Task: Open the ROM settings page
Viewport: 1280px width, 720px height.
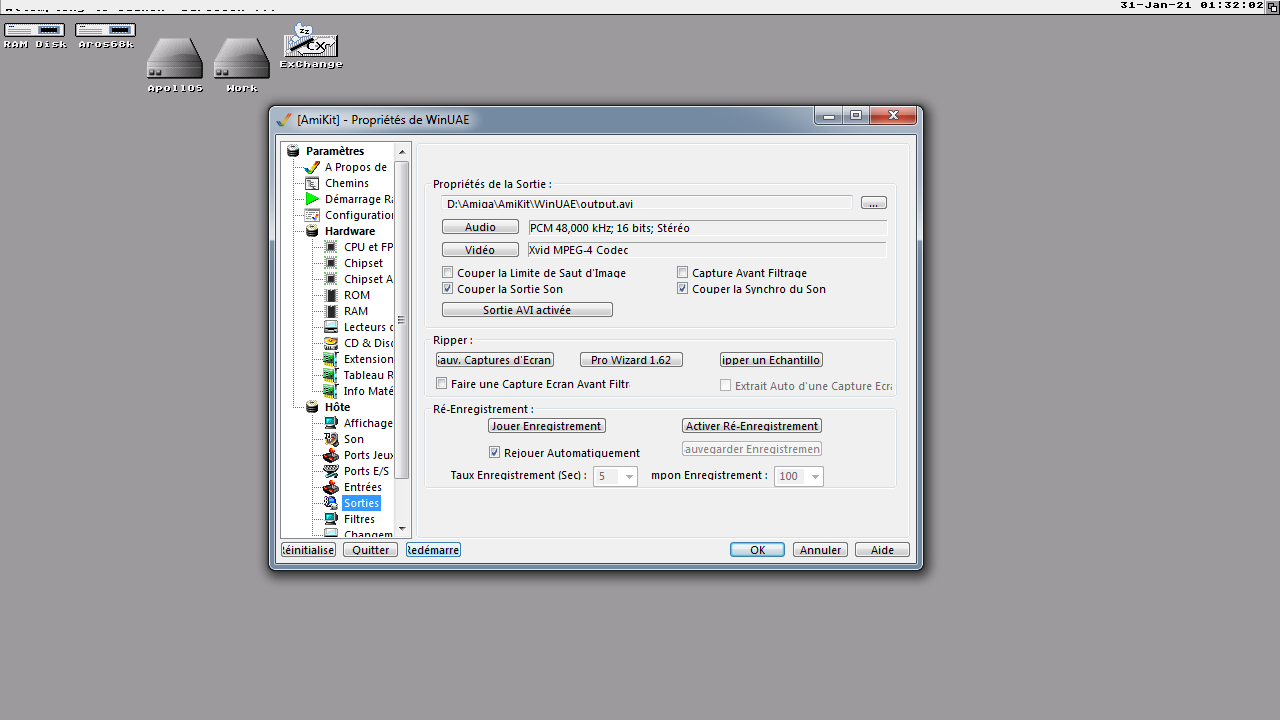Action: pyautogui.click(x=357, y=295)
